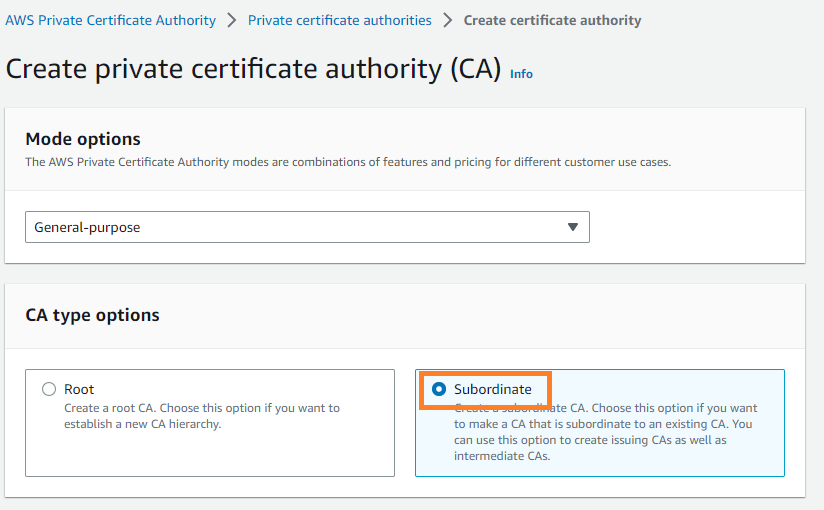Click the Create private certificate authority title
Screen dimensions: 824x510
coord(253,69)
